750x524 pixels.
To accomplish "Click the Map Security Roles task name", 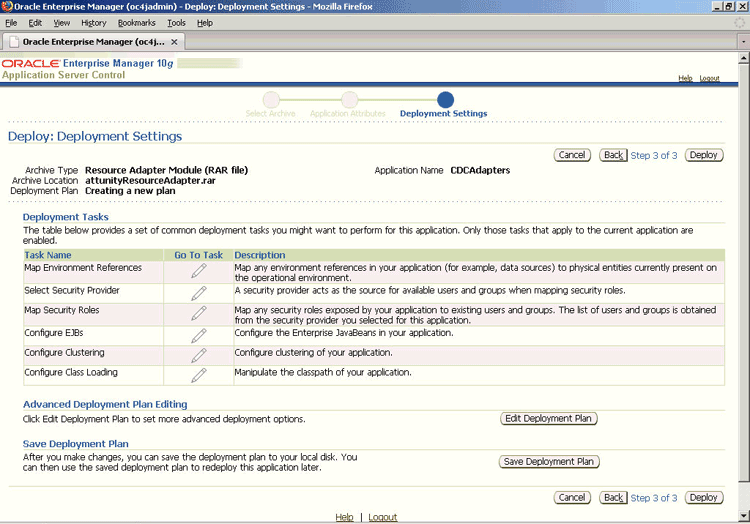I will [62, 310].
